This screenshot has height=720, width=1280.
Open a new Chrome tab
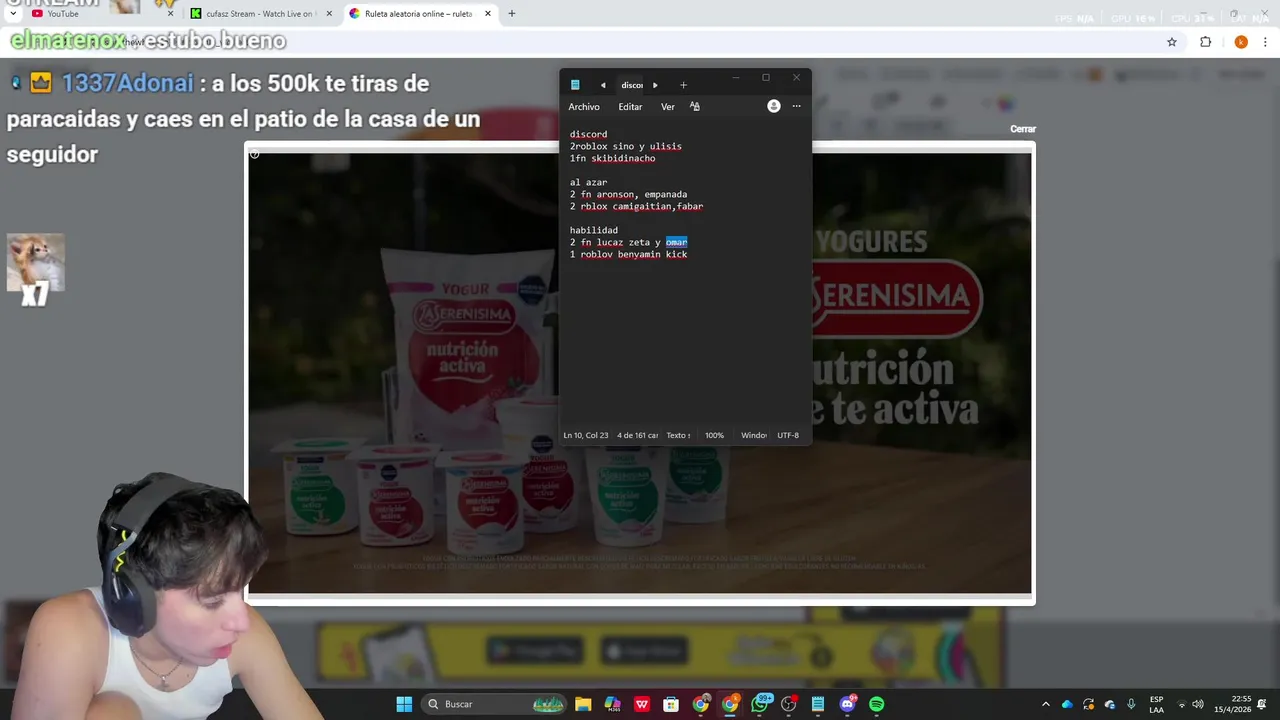tap(512, 13)
